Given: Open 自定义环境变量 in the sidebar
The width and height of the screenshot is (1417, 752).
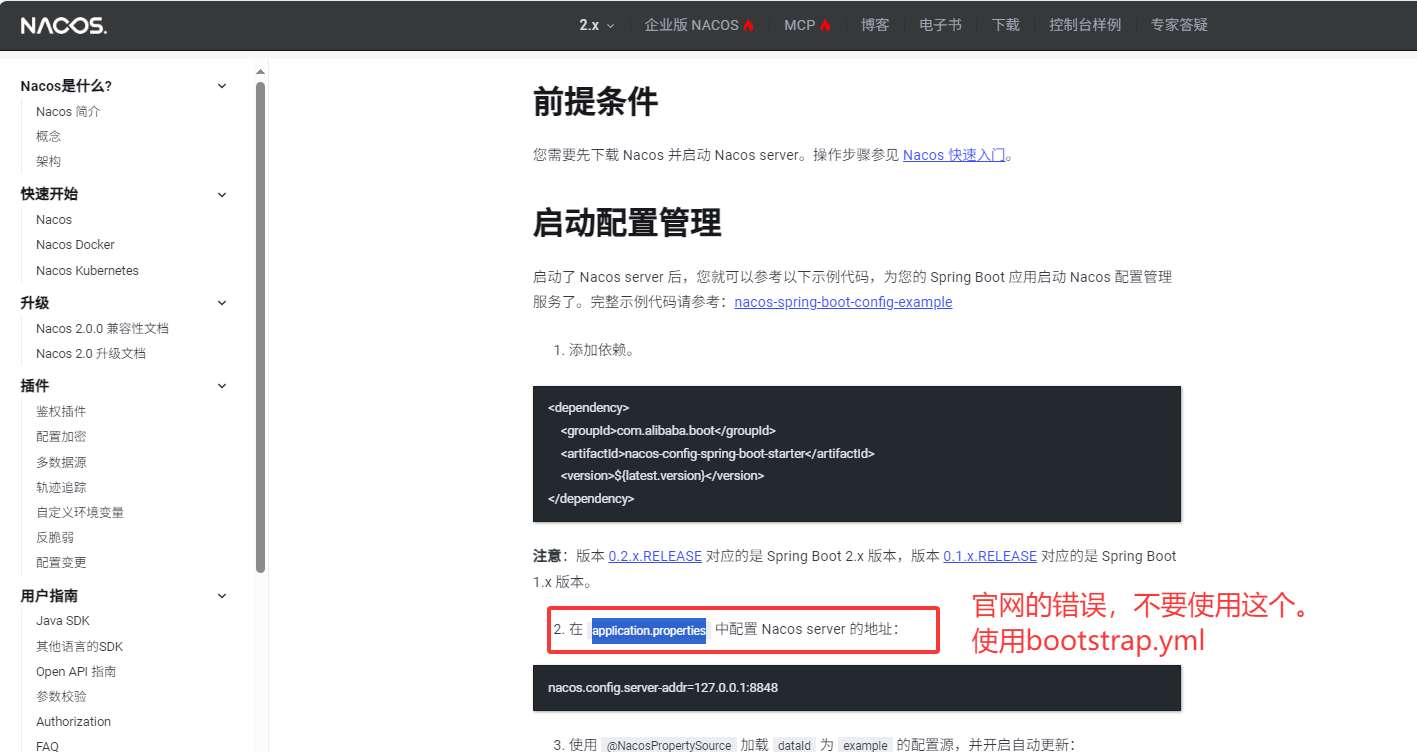Looking at the screenshot, I should click(x=80, y=512).
